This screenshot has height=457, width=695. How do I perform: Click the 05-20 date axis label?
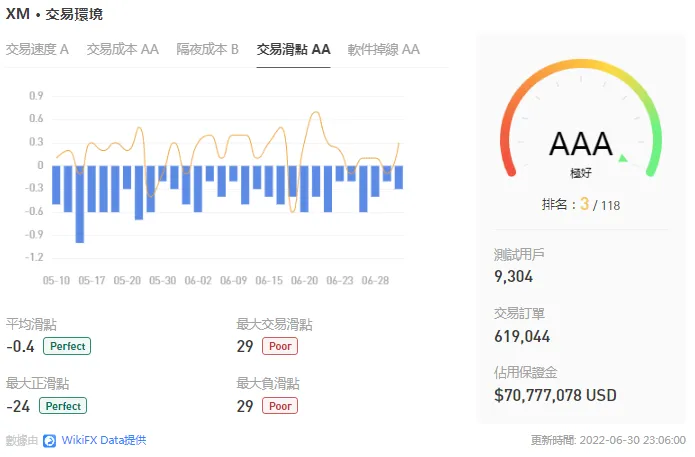click(x=127, y=281)
